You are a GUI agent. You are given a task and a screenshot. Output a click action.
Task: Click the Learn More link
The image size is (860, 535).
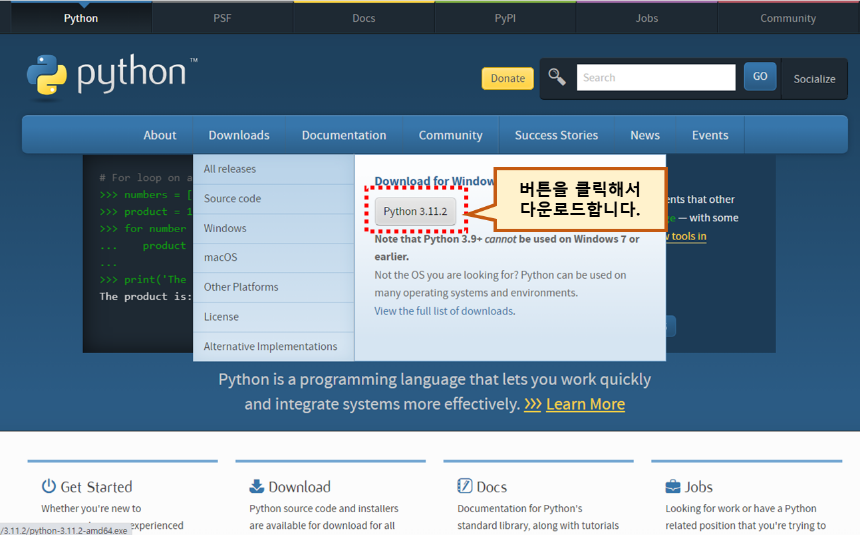click(585, 404)
